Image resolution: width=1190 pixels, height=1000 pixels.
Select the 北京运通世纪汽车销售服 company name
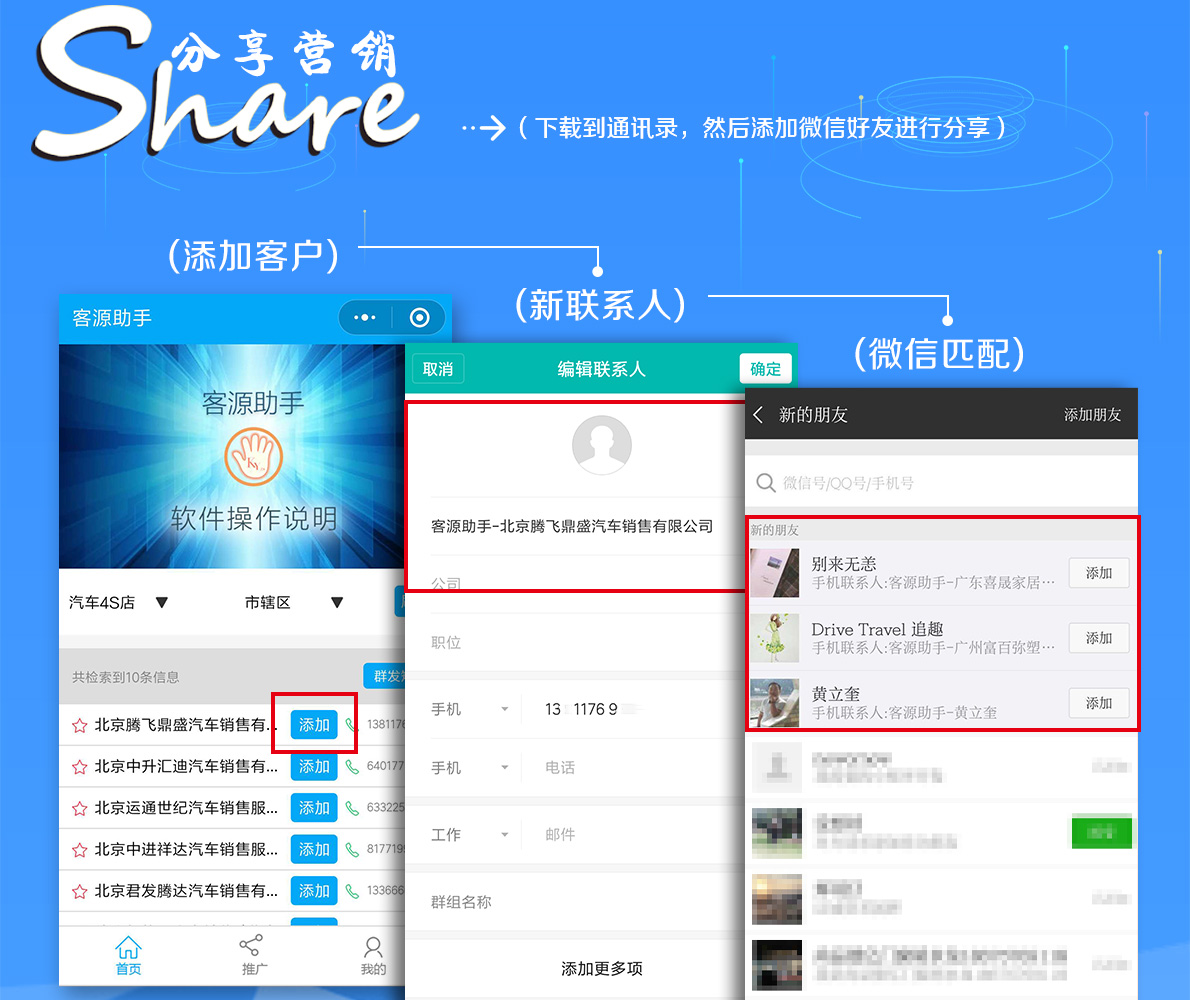(186, 808)
